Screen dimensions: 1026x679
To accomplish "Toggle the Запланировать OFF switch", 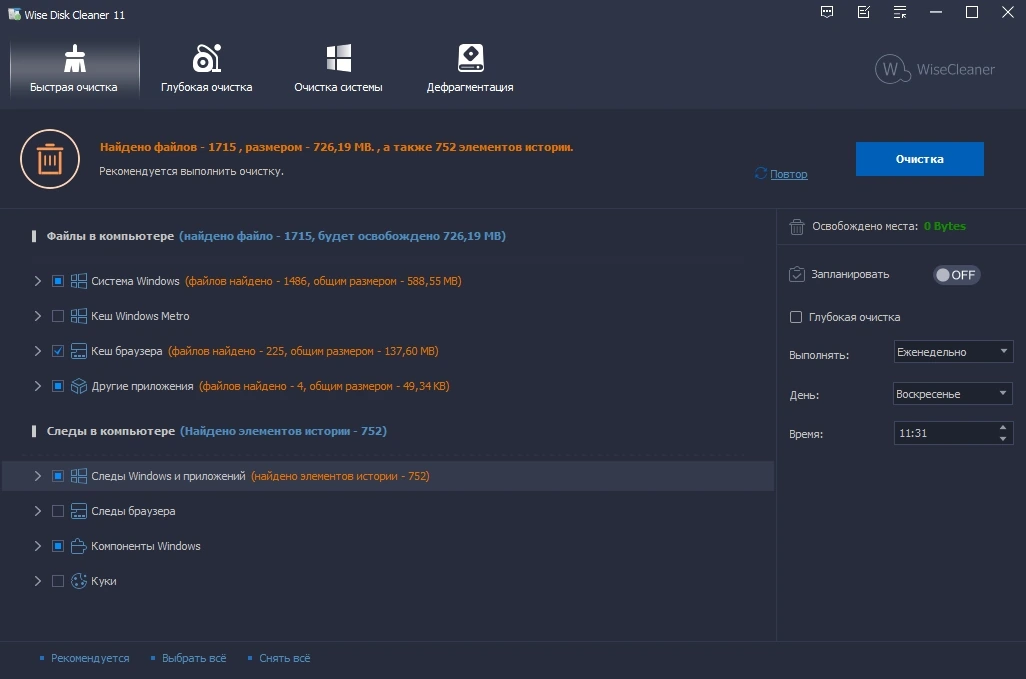I will point(956,275).
